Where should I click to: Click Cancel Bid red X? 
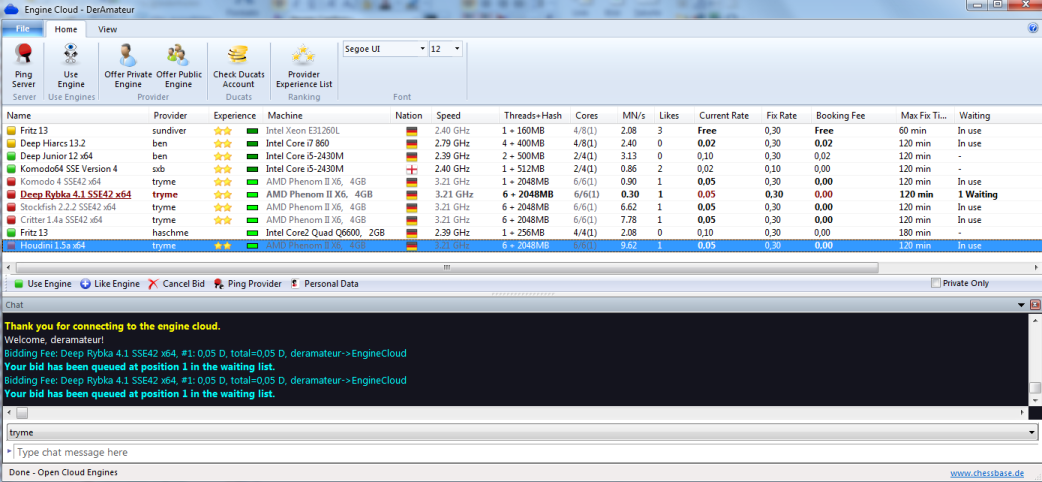pyautogui.click(x=153, y=284)
